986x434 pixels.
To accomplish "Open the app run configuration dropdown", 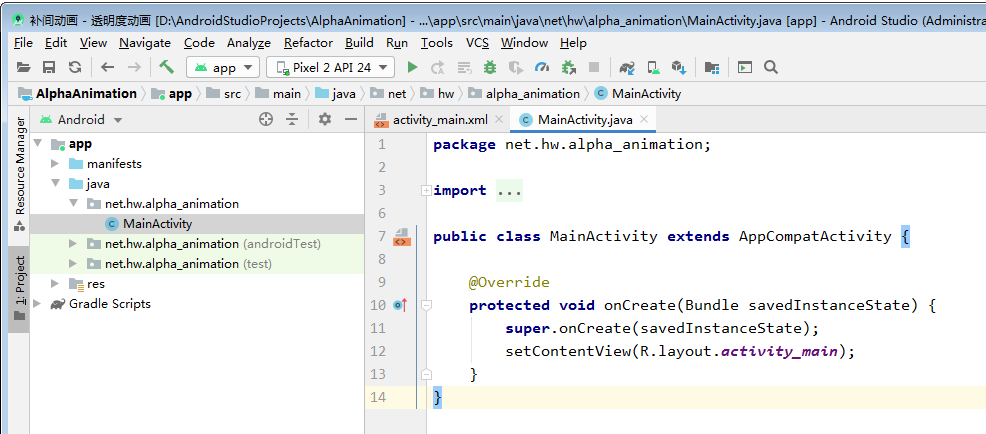I will coord(223,67).
